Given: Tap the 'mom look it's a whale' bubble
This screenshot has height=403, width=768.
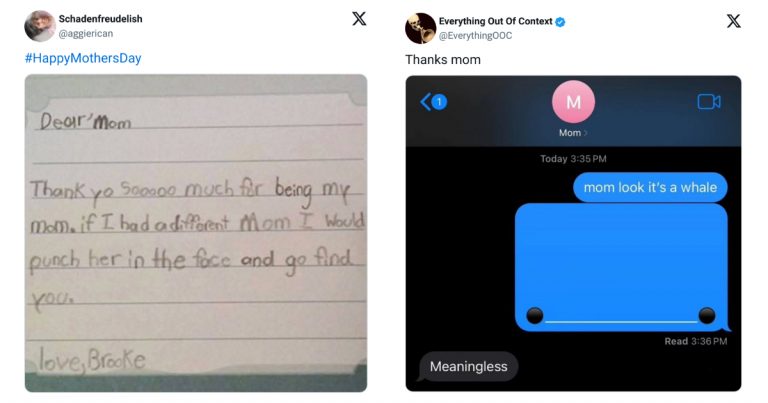Looking at the screenshot, I should tap(650, 188).
